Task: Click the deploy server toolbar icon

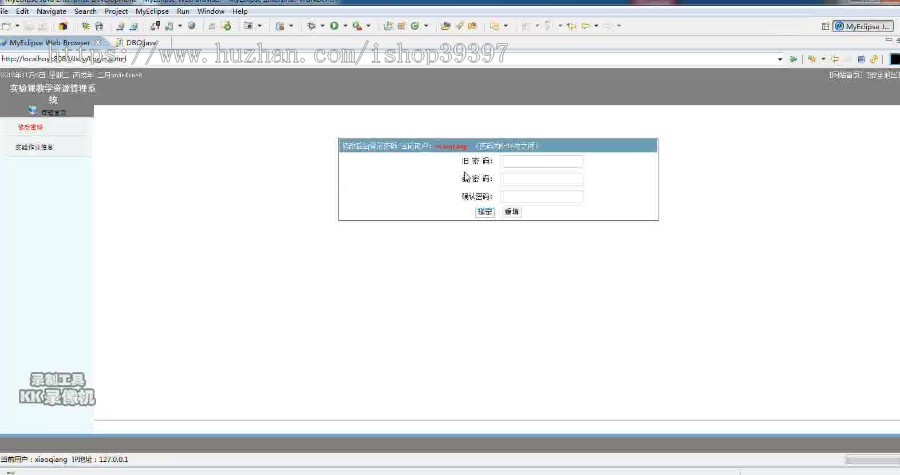Action: (x=120, y=26)
